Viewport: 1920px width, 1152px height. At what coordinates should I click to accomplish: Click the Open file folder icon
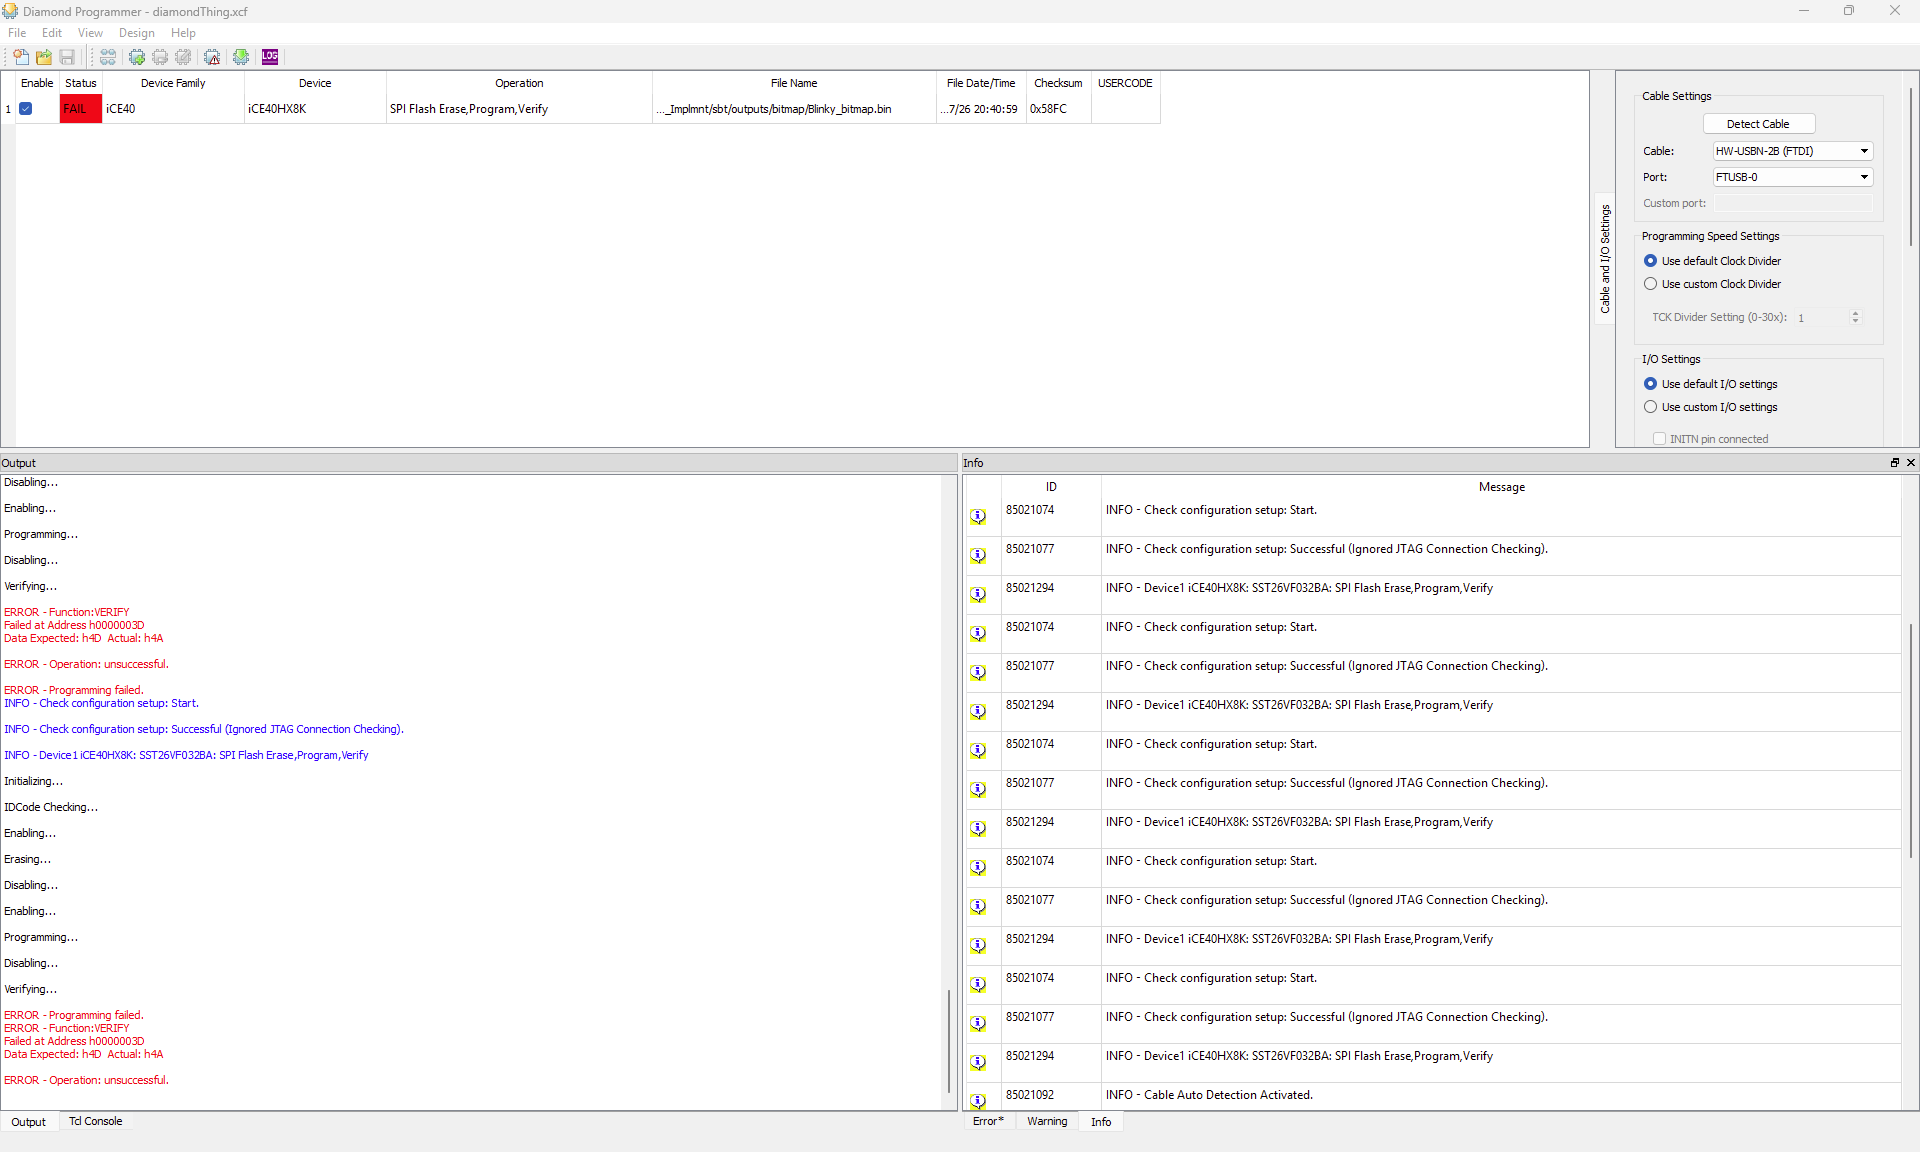coord(44,57)
